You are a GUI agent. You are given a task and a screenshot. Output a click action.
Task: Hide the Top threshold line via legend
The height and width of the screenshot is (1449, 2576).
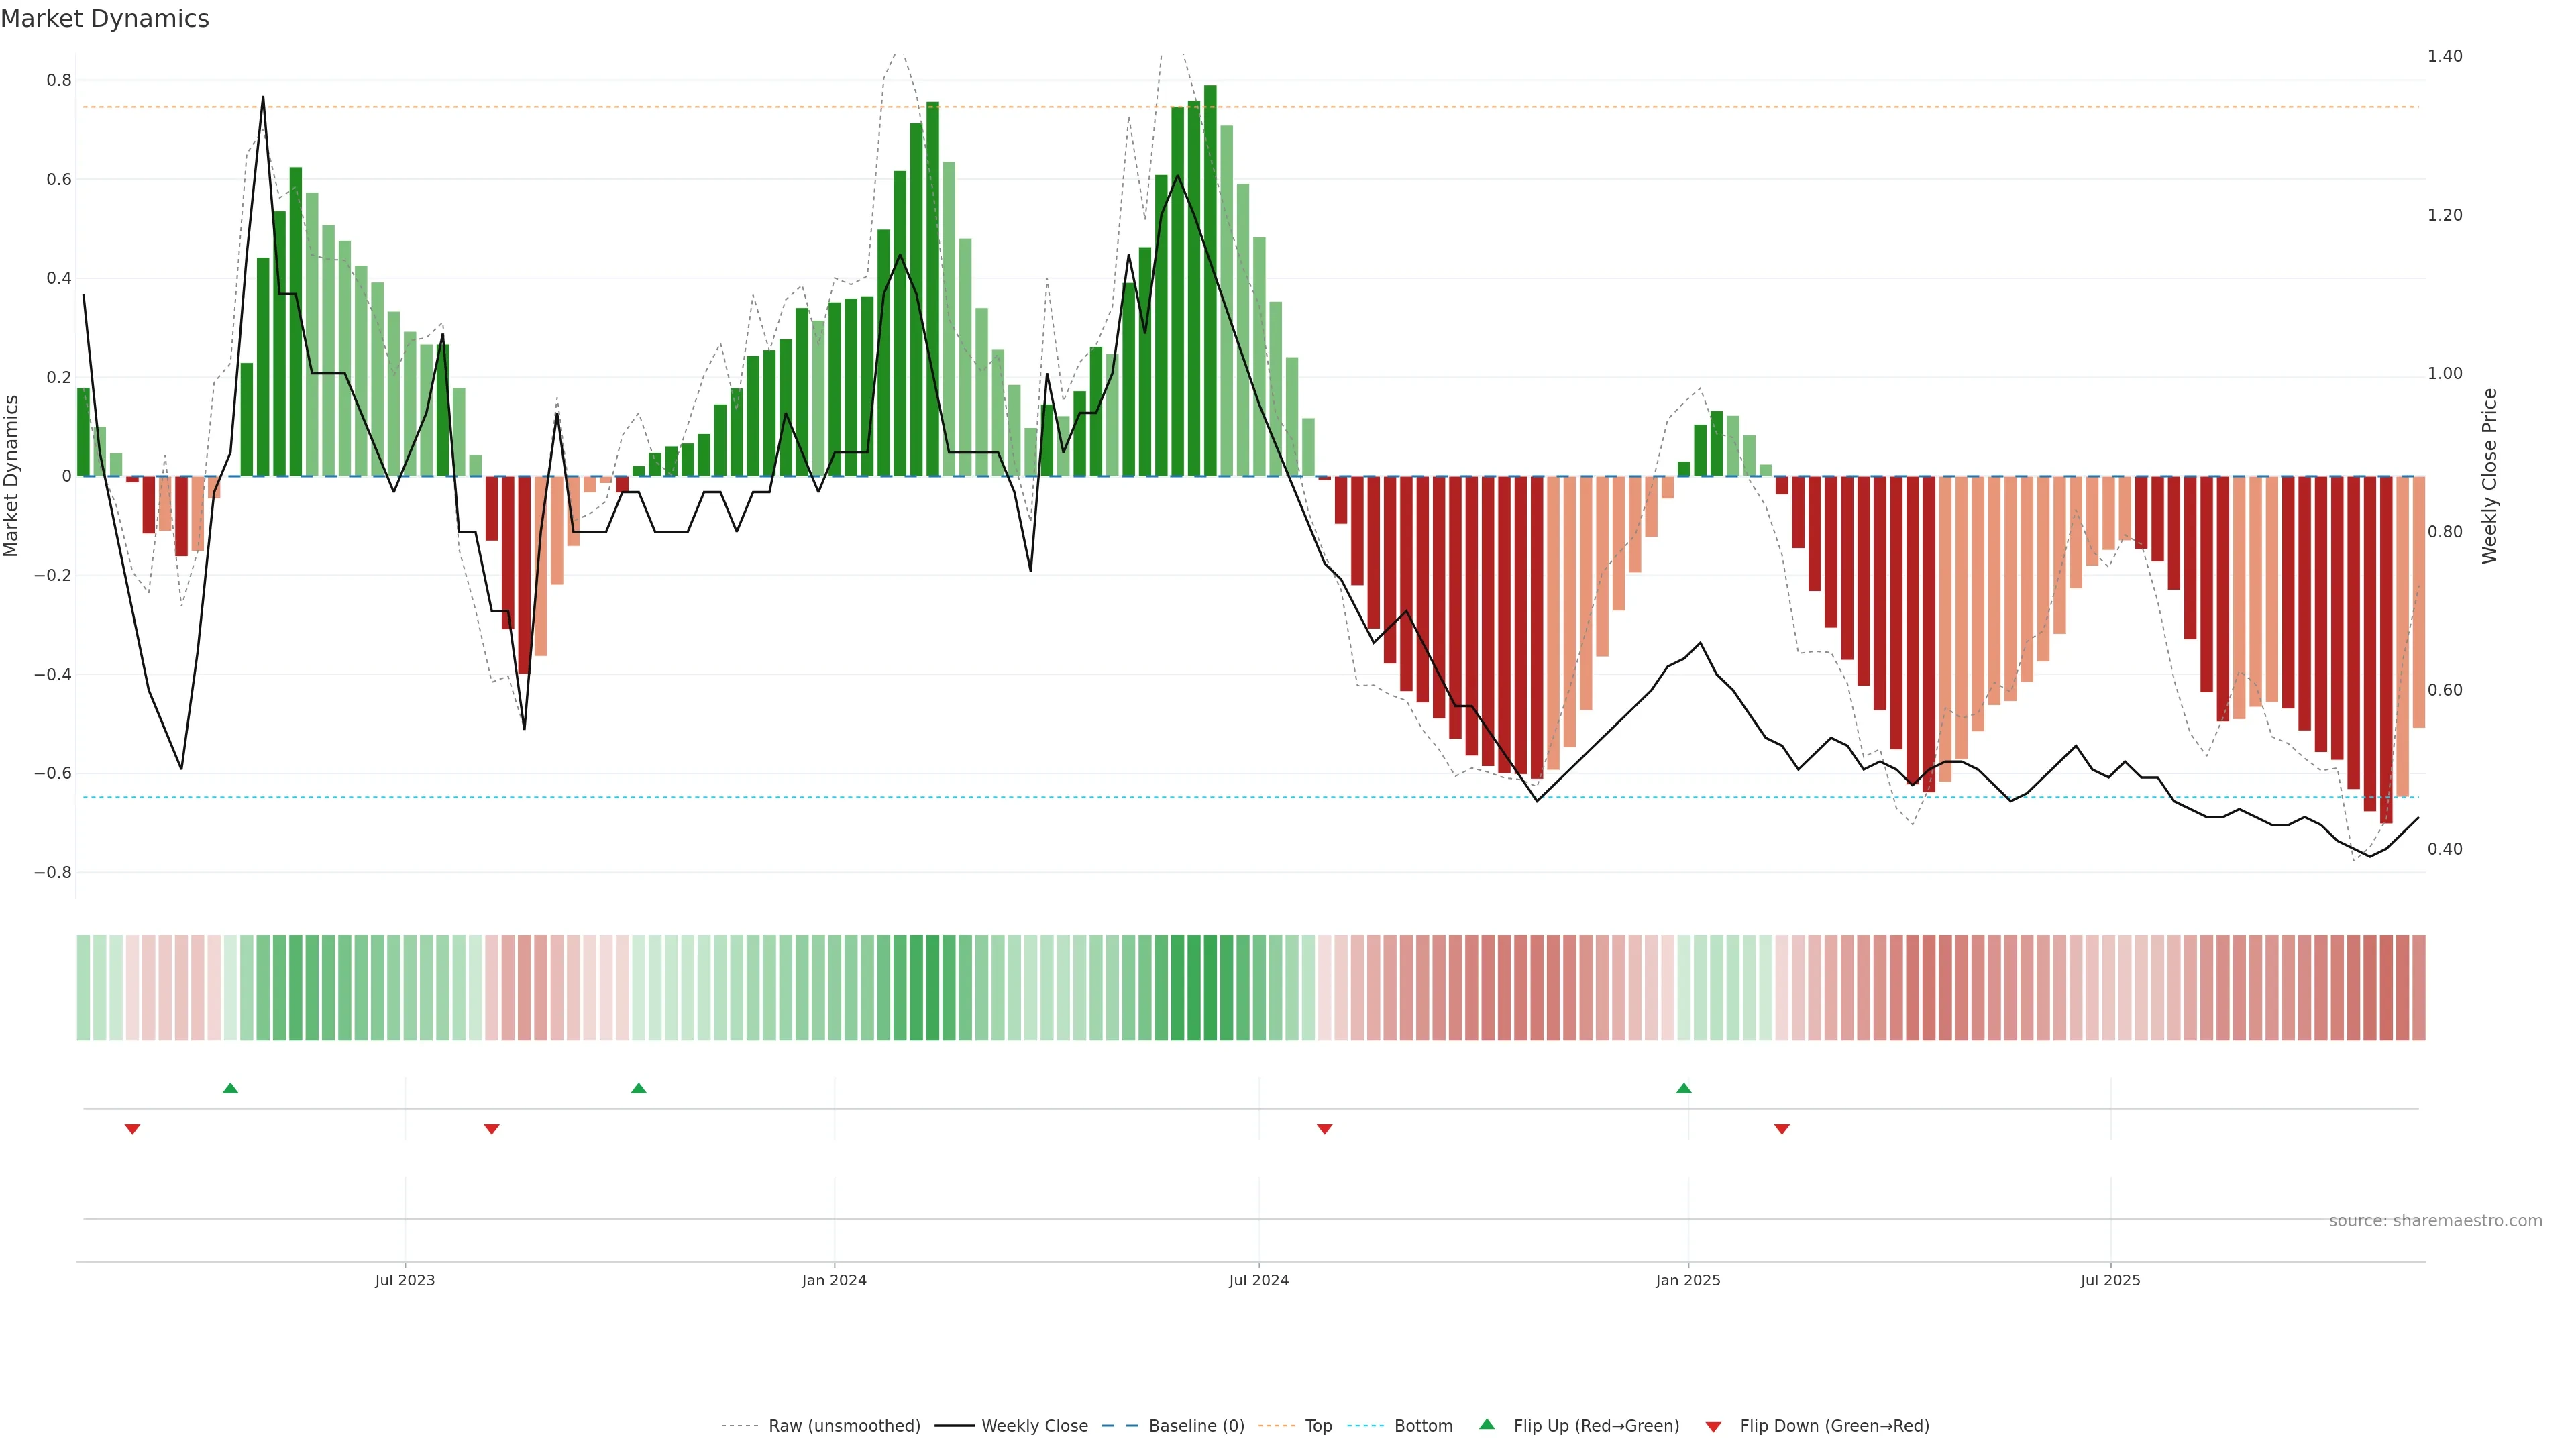1318,1426
